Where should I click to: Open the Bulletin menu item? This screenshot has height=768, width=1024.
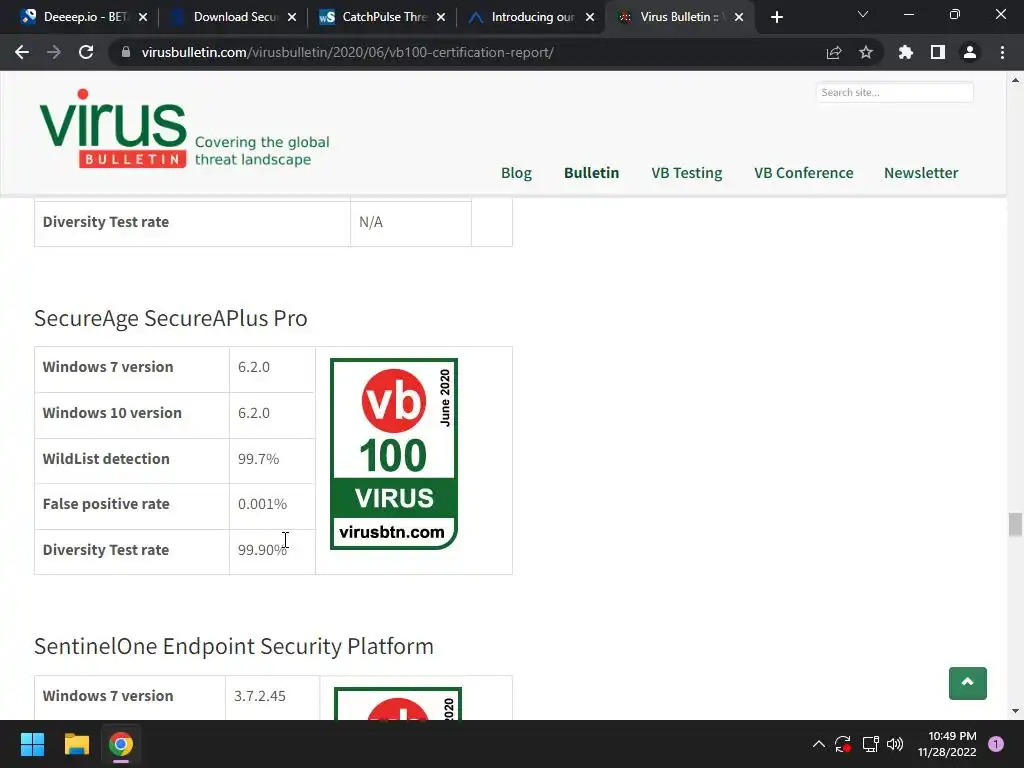click(x=591, y=173)
